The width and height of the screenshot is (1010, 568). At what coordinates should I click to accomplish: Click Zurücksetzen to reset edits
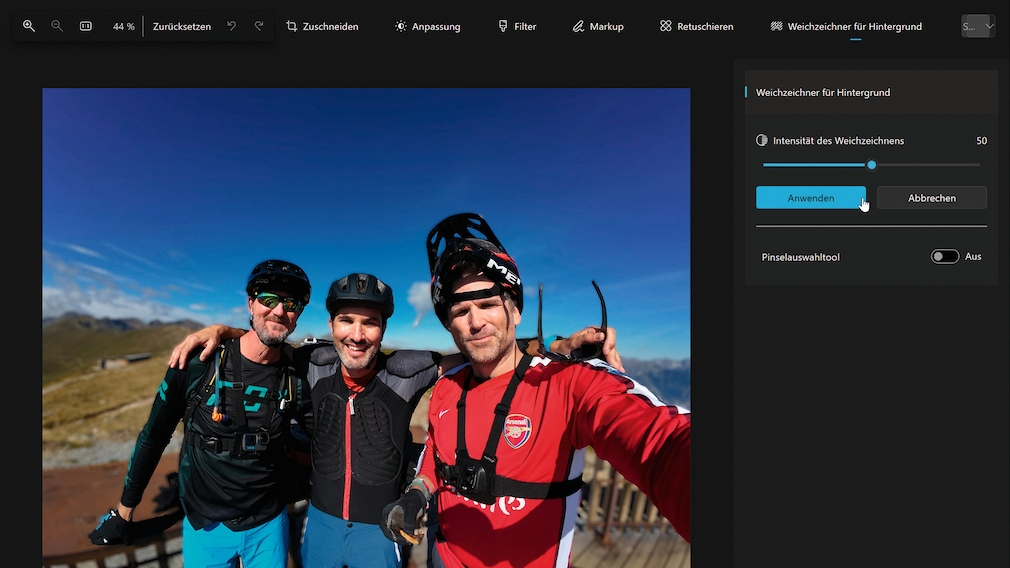click(x=182, y=26)
